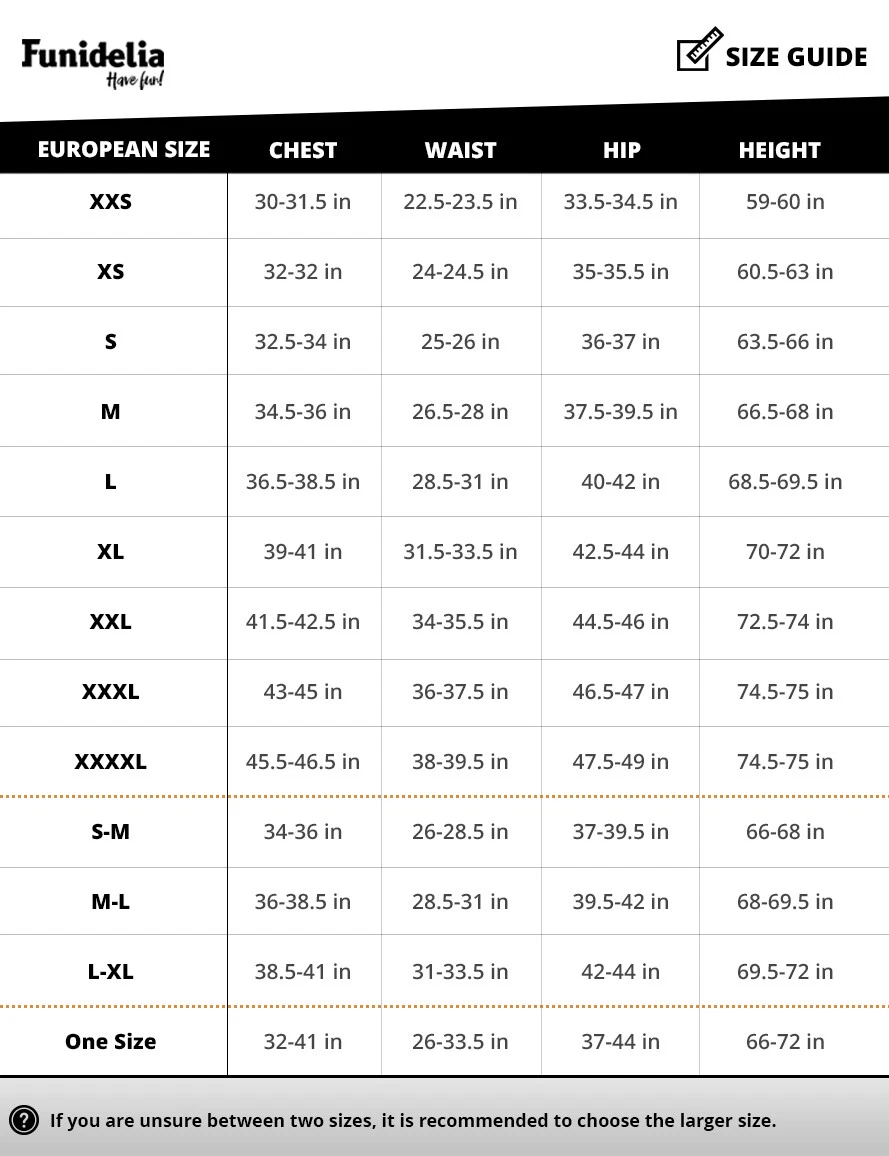Click the CHEST column header
This screenshot has width=889, height=1156.
tap(303, 150)
